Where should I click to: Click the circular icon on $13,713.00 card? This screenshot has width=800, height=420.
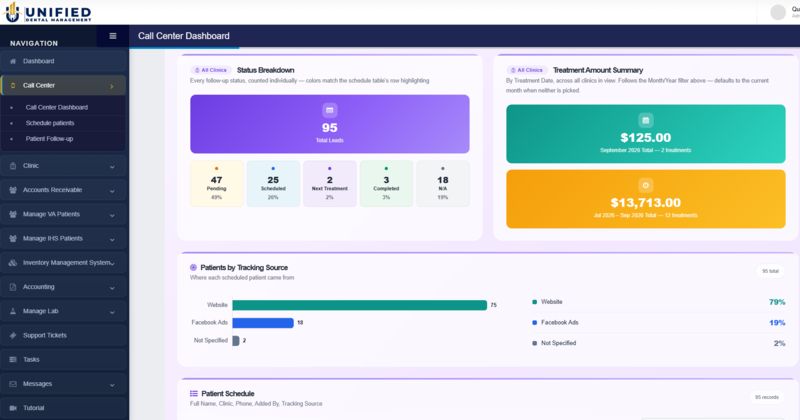coord(645,185)
